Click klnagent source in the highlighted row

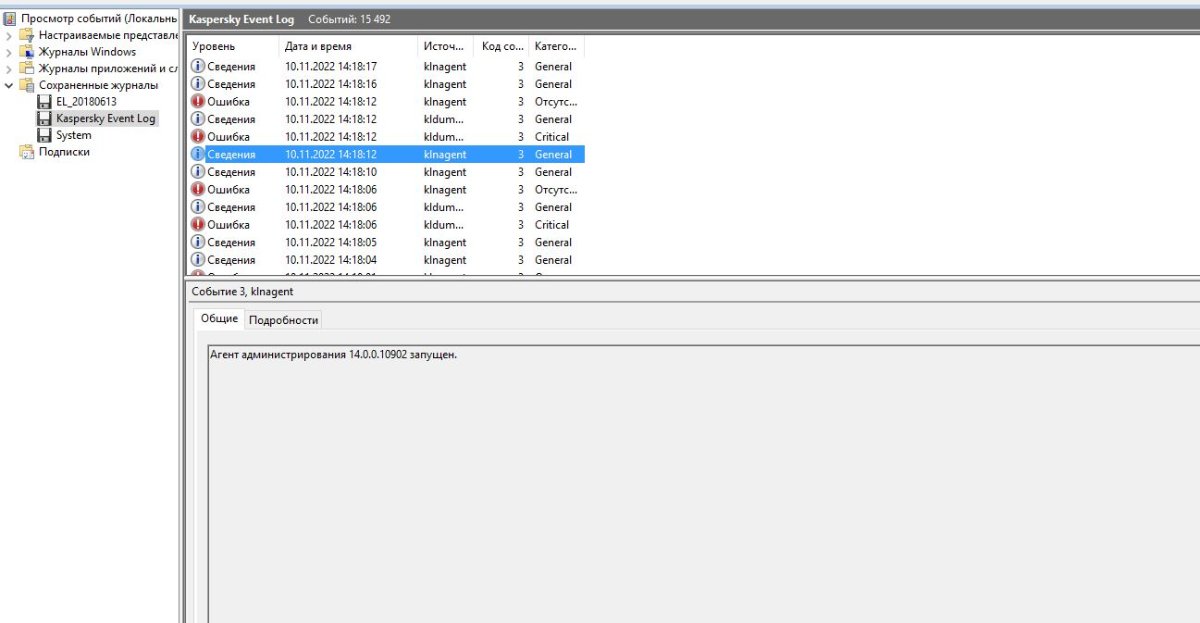(445, 154)
